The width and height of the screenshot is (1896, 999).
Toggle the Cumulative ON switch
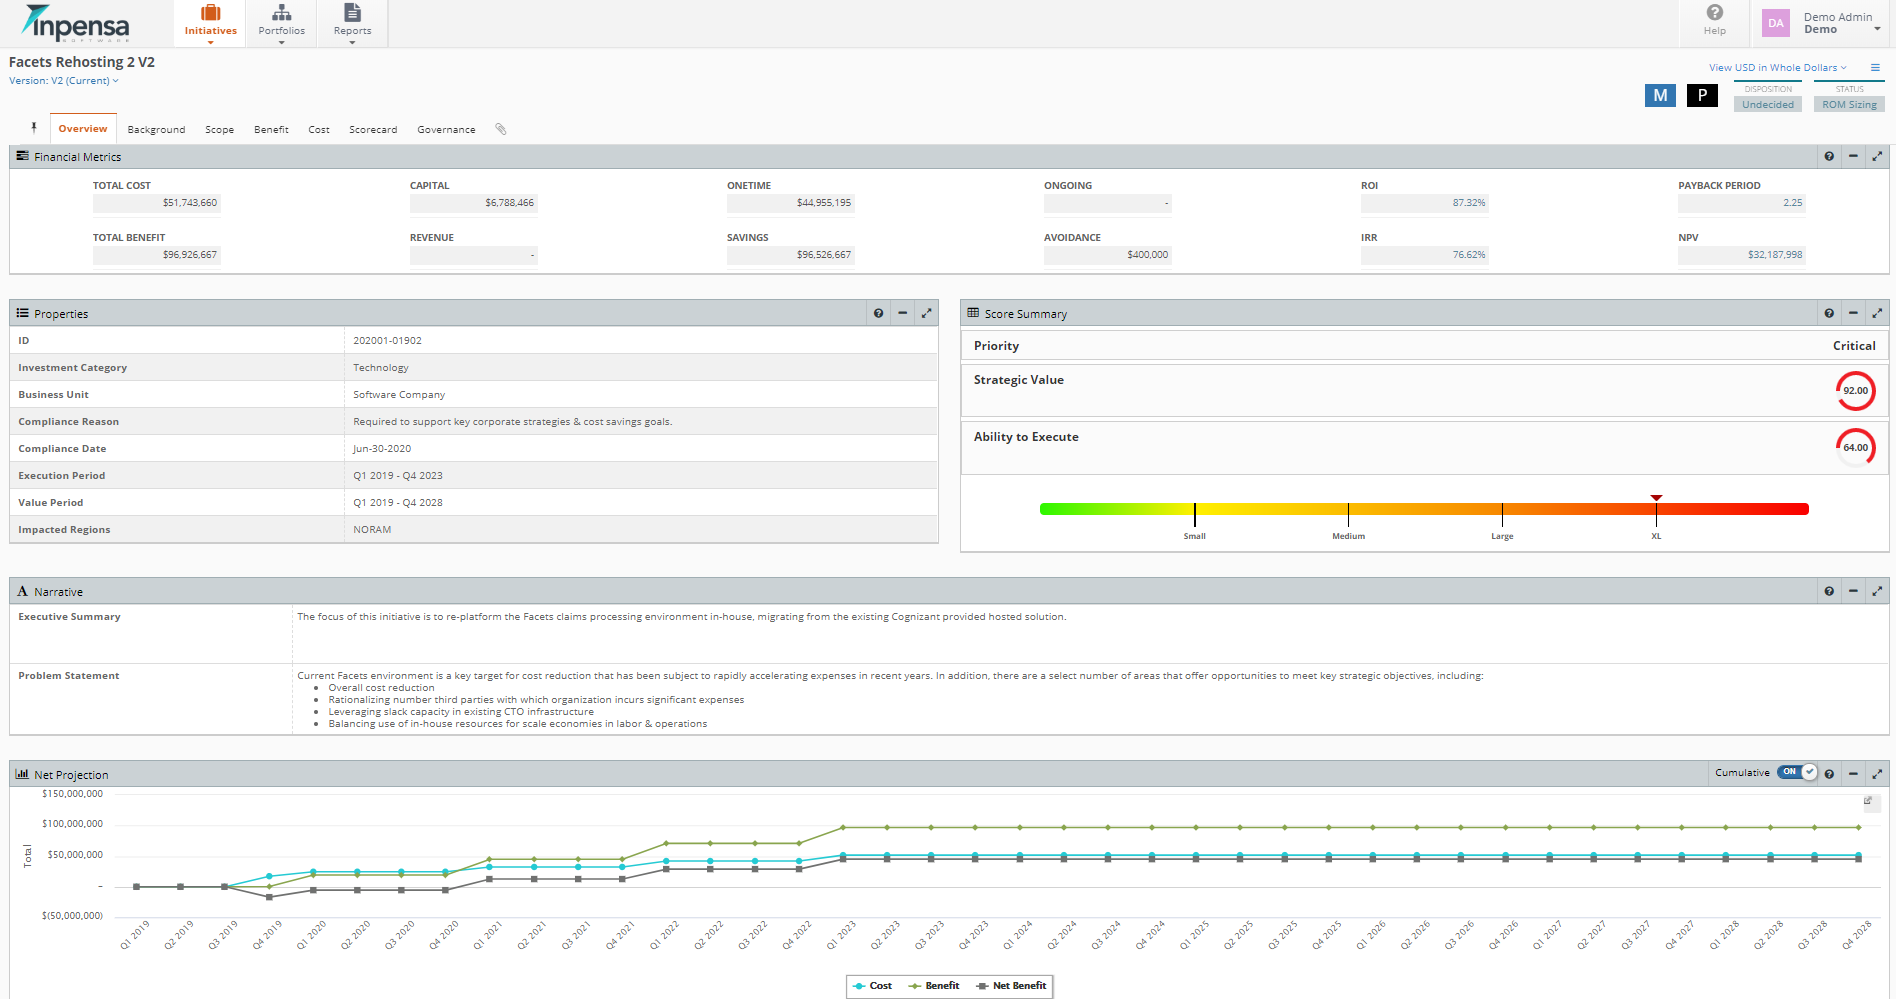point(1797,772)
